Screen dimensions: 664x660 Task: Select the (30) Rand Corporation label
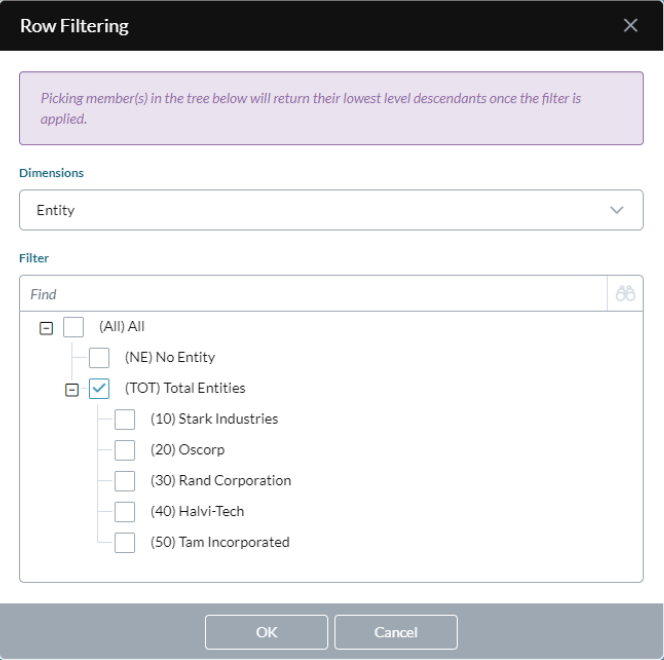point(221,481)
